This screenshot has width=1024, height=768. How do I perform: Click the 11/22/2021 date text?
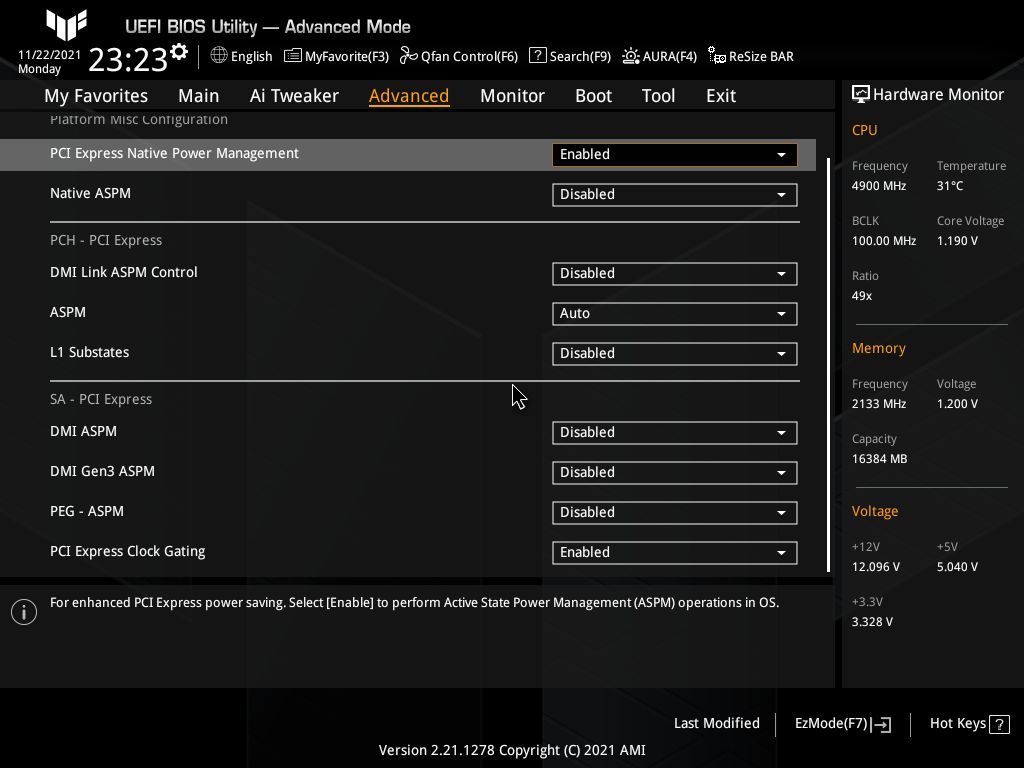(x=49, y=55)
